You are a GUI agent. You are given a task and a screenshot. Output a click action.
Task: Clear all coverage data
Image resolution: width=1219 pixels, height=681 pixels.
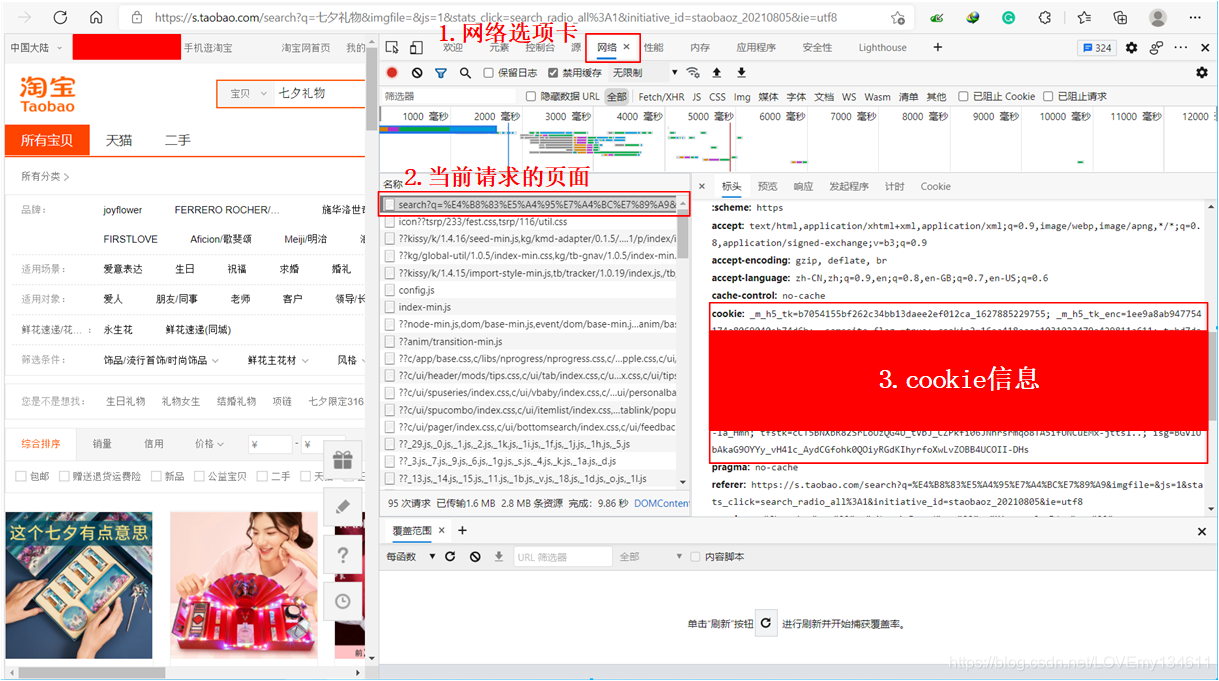click(x=475, y=556)
